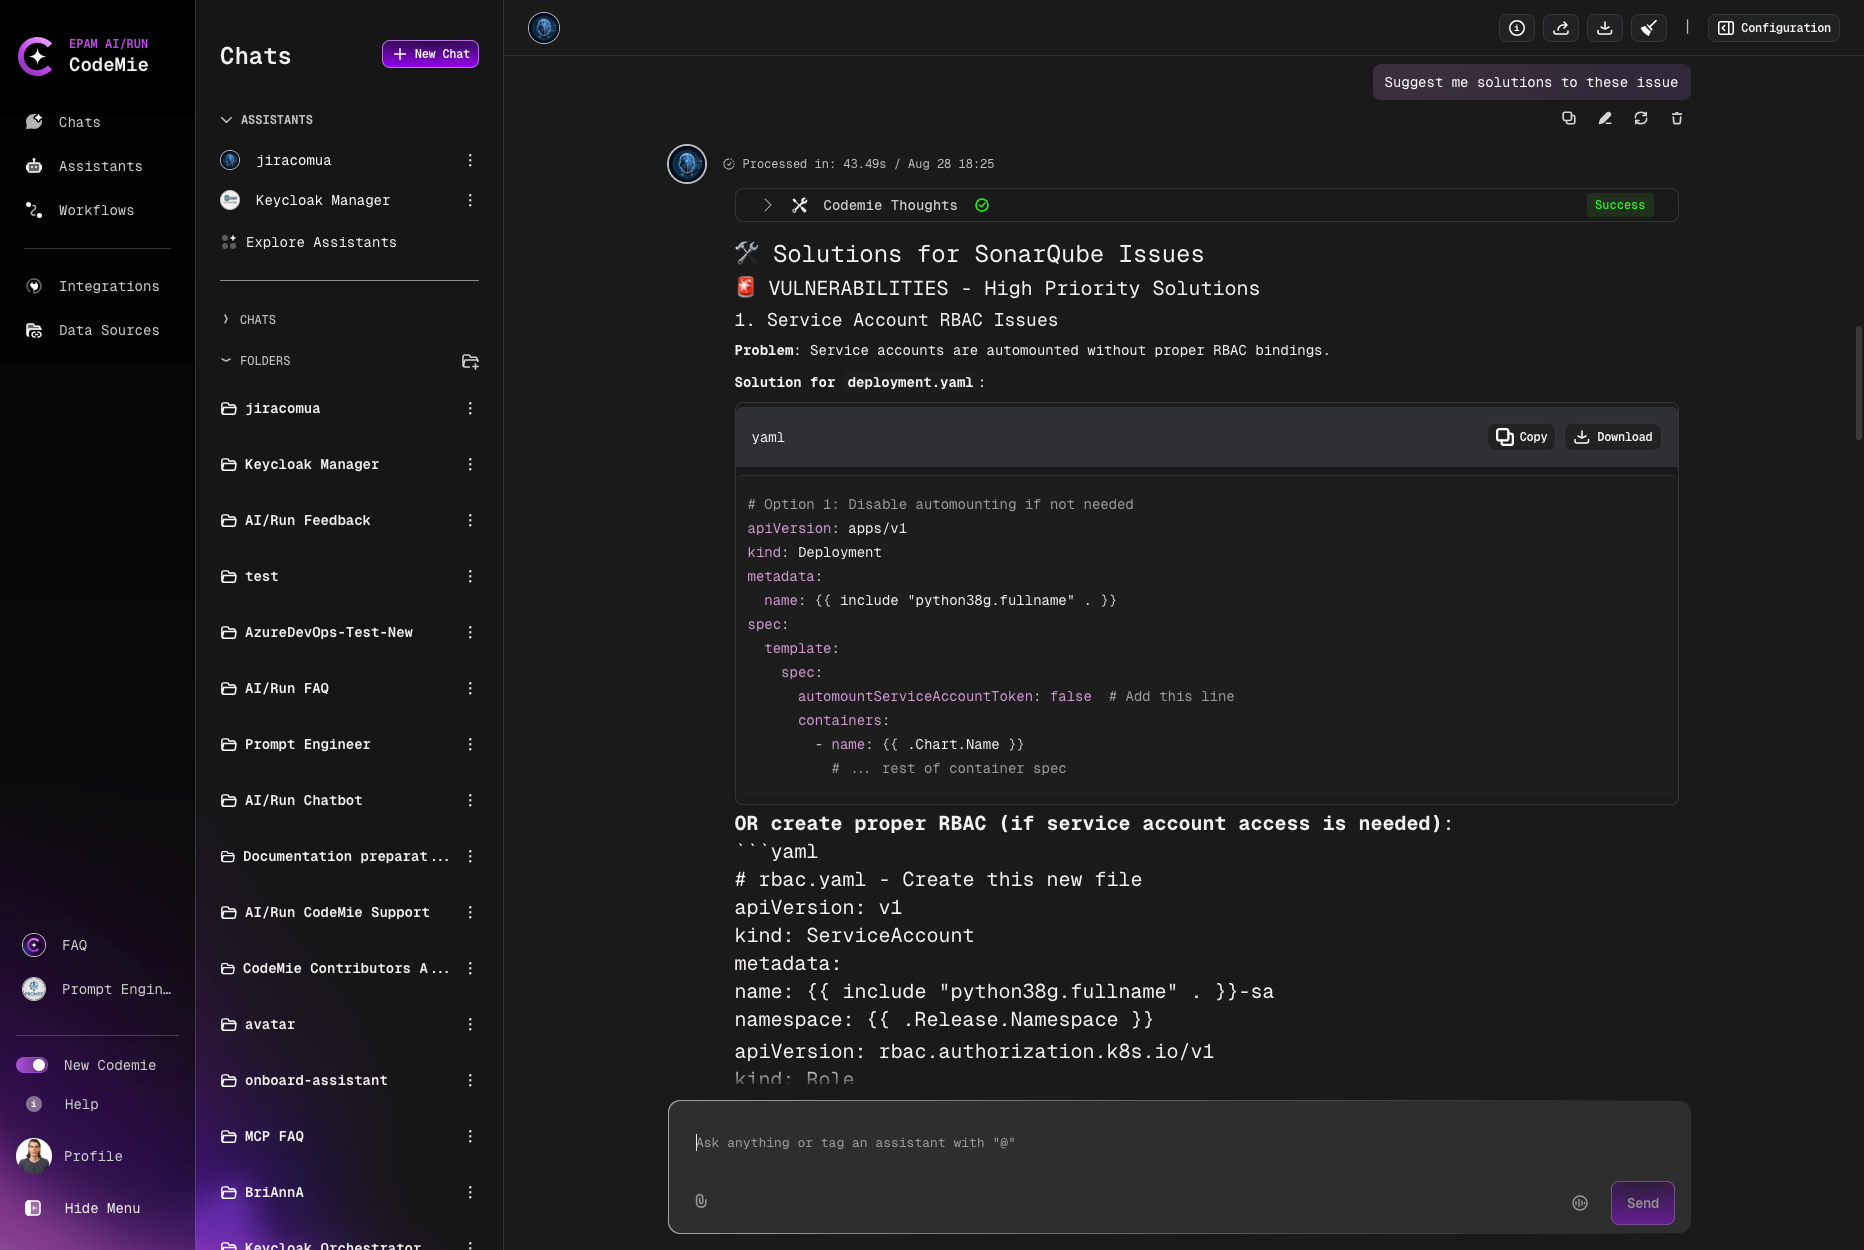Click the New Chat button
The image size is (1864, 1250).
coord(430,54)
